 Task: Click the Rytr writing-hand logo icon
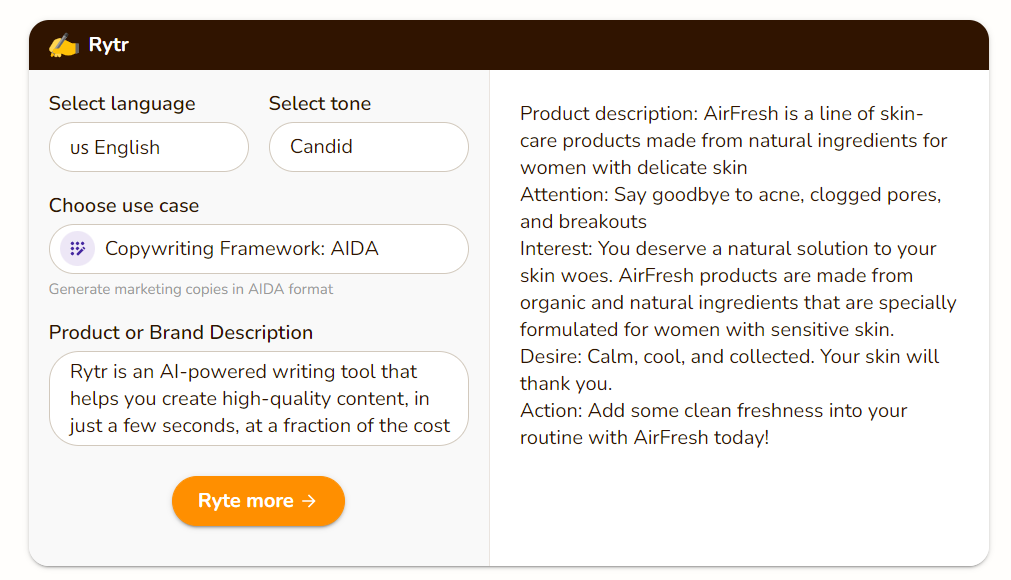click(63, 46)
